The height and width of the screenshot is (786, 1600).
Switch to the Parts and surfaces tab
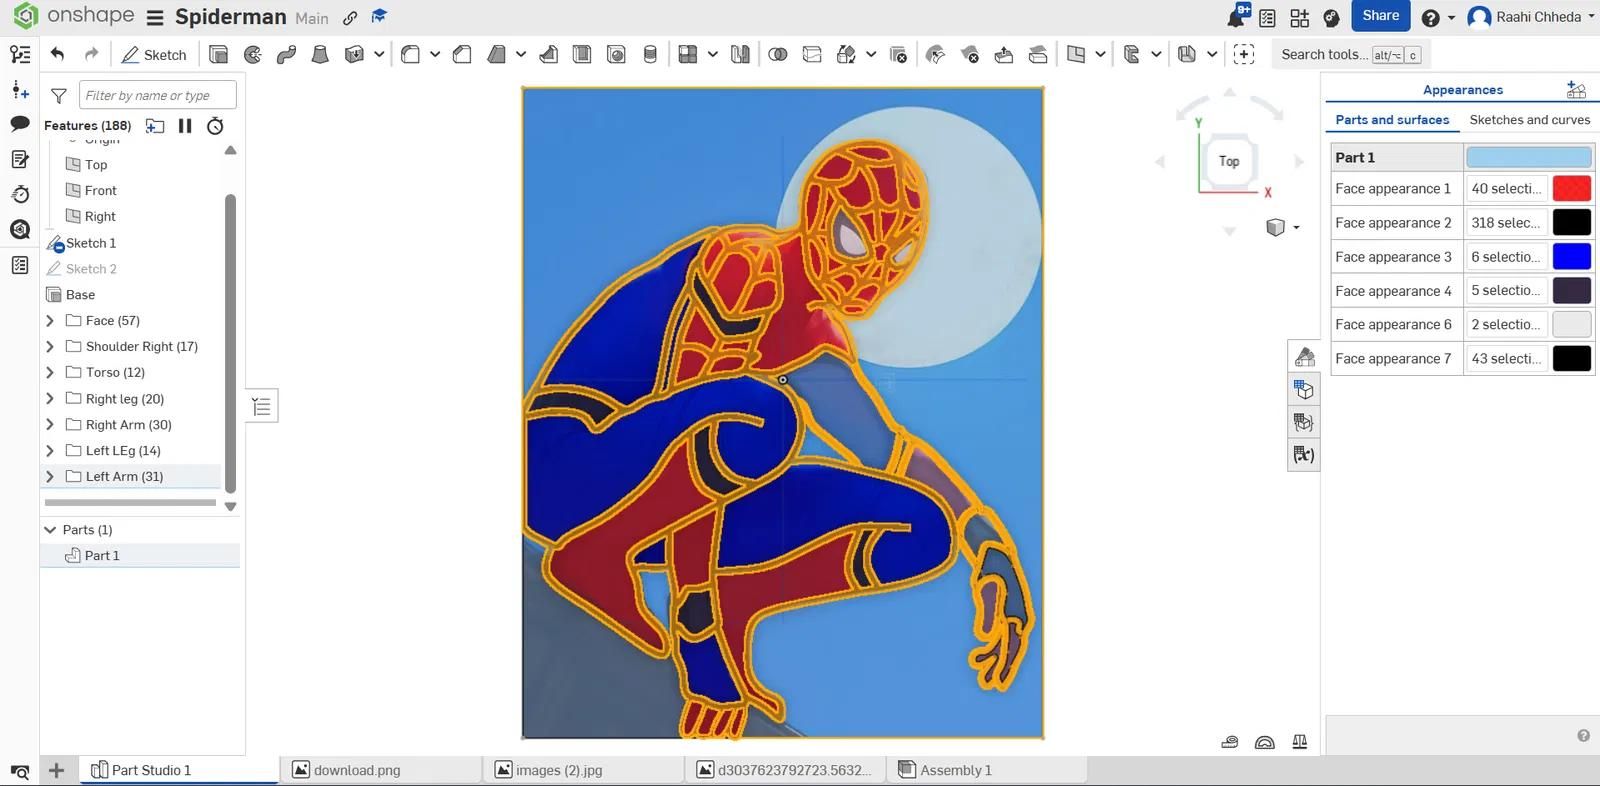(x=1392, y=120)
